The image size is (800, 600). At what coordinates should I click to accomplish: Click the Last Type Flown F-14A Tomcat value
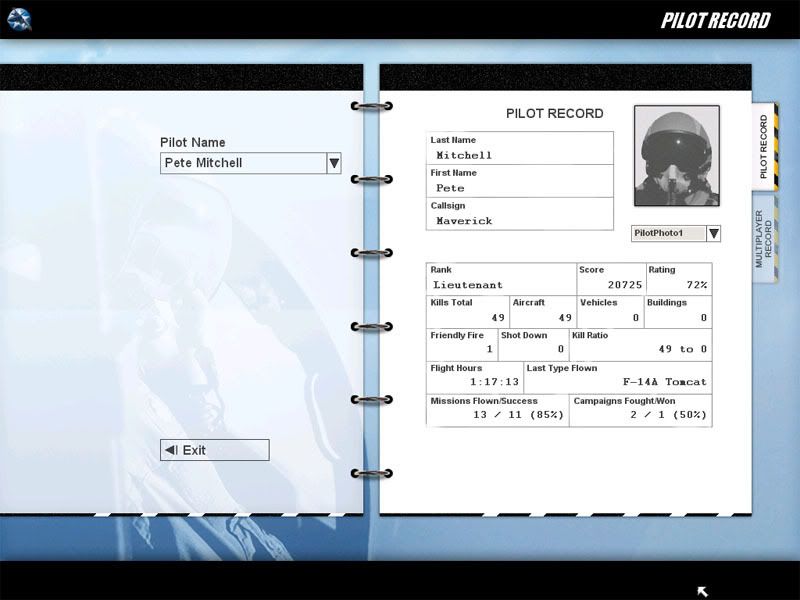click(x=665, y=382)
